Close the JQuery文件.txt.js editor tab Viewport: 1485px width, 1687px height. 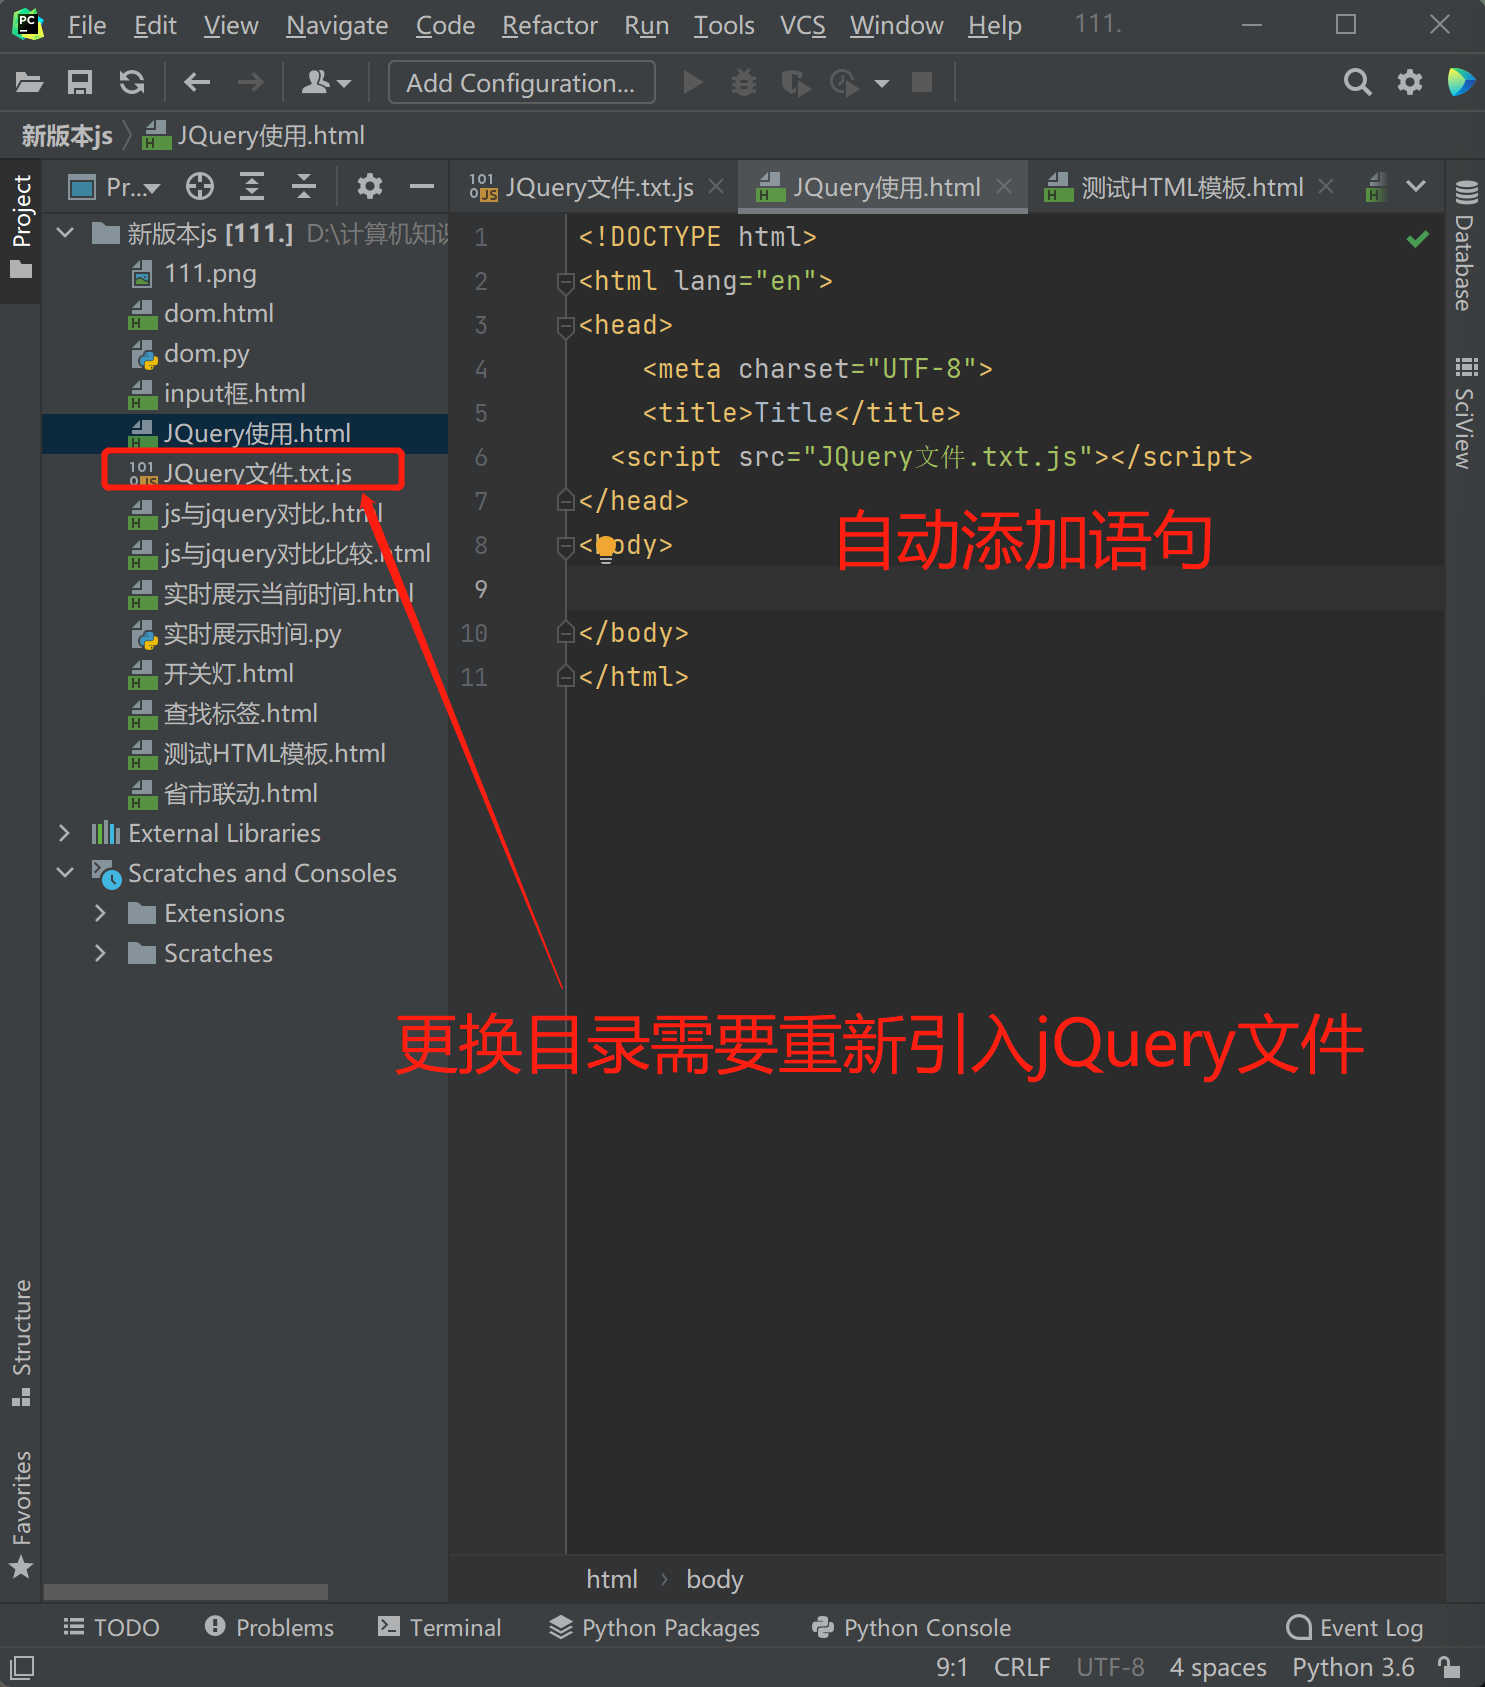[x=716, y=186]
